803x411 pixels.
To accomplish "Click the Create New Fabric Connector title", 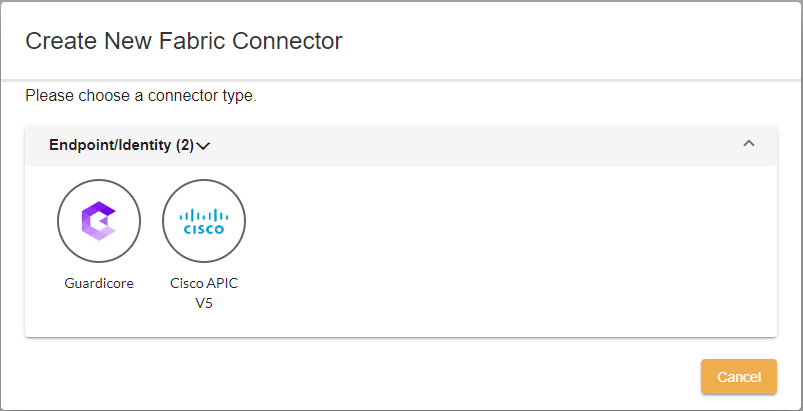I will pyautogui.click(x=184, y=41).
